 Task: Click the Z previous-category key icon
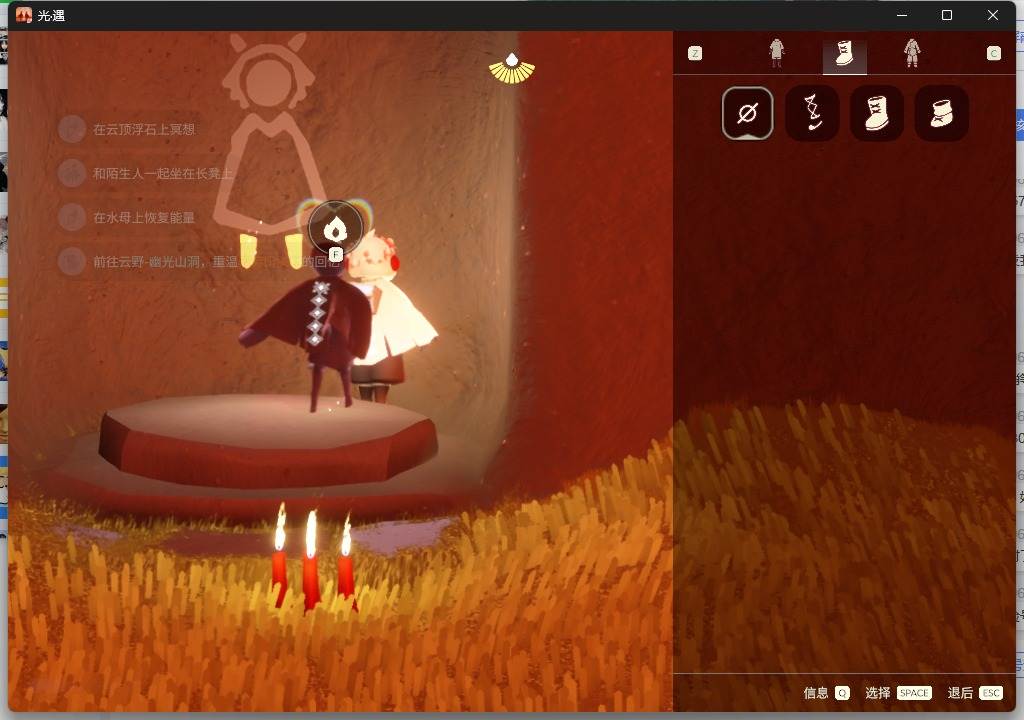695,54
